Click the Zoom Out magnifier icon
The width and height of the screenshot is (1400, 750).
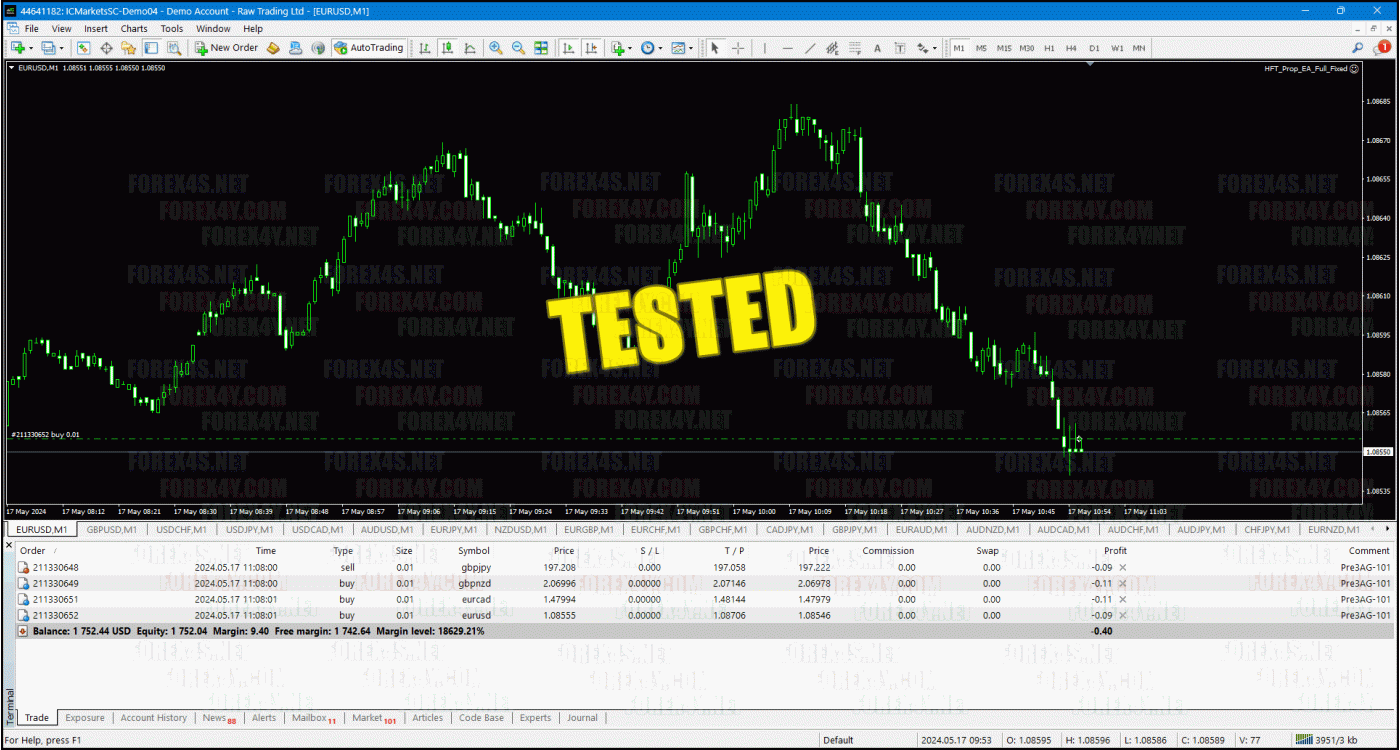click(x=518, y=48)
